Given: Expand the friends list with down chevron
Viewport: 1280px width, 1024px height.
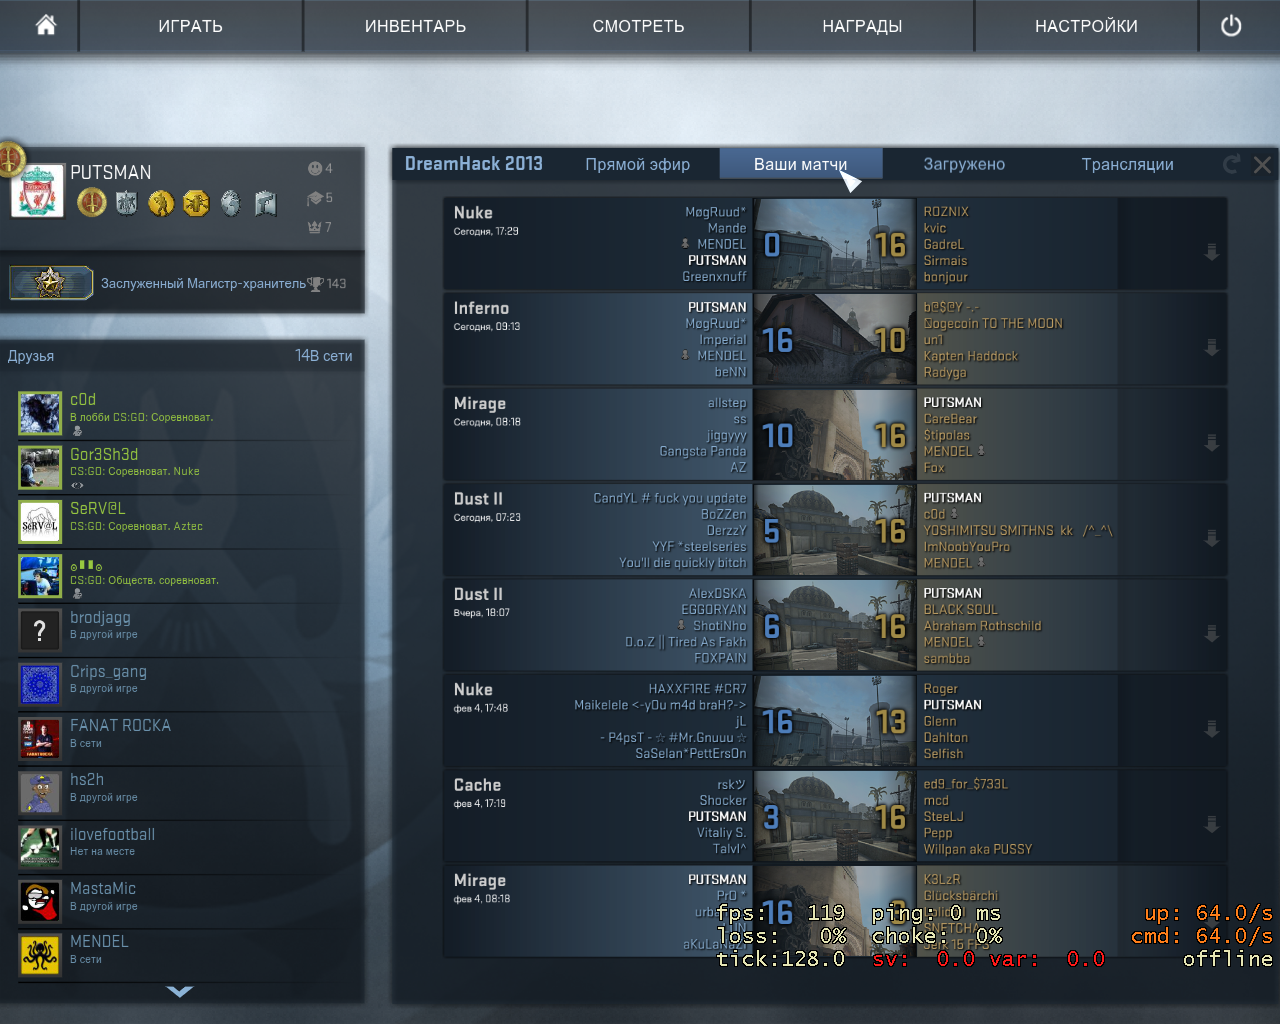Looking at the screenshot, I should pyautogui.click(x=180, y=992).
